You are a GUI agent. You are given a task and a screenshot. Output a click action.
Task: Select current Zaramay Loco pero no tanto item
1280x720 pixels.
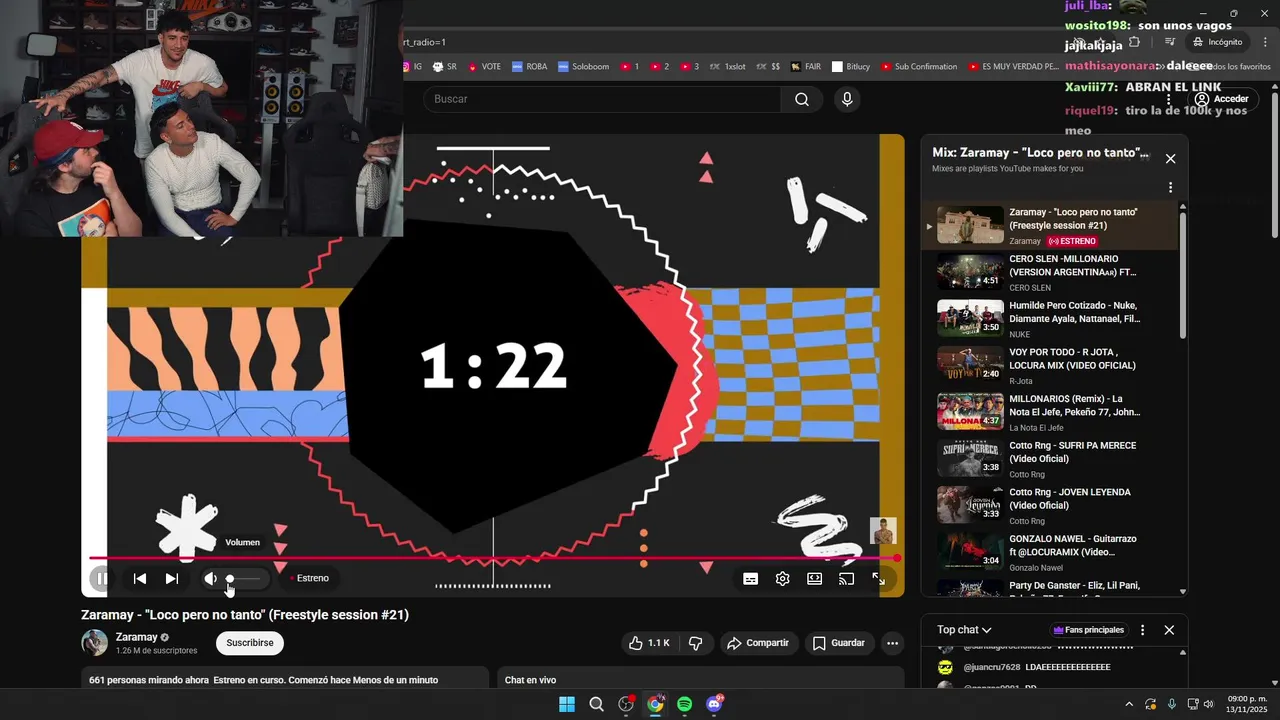(1050, 226)
